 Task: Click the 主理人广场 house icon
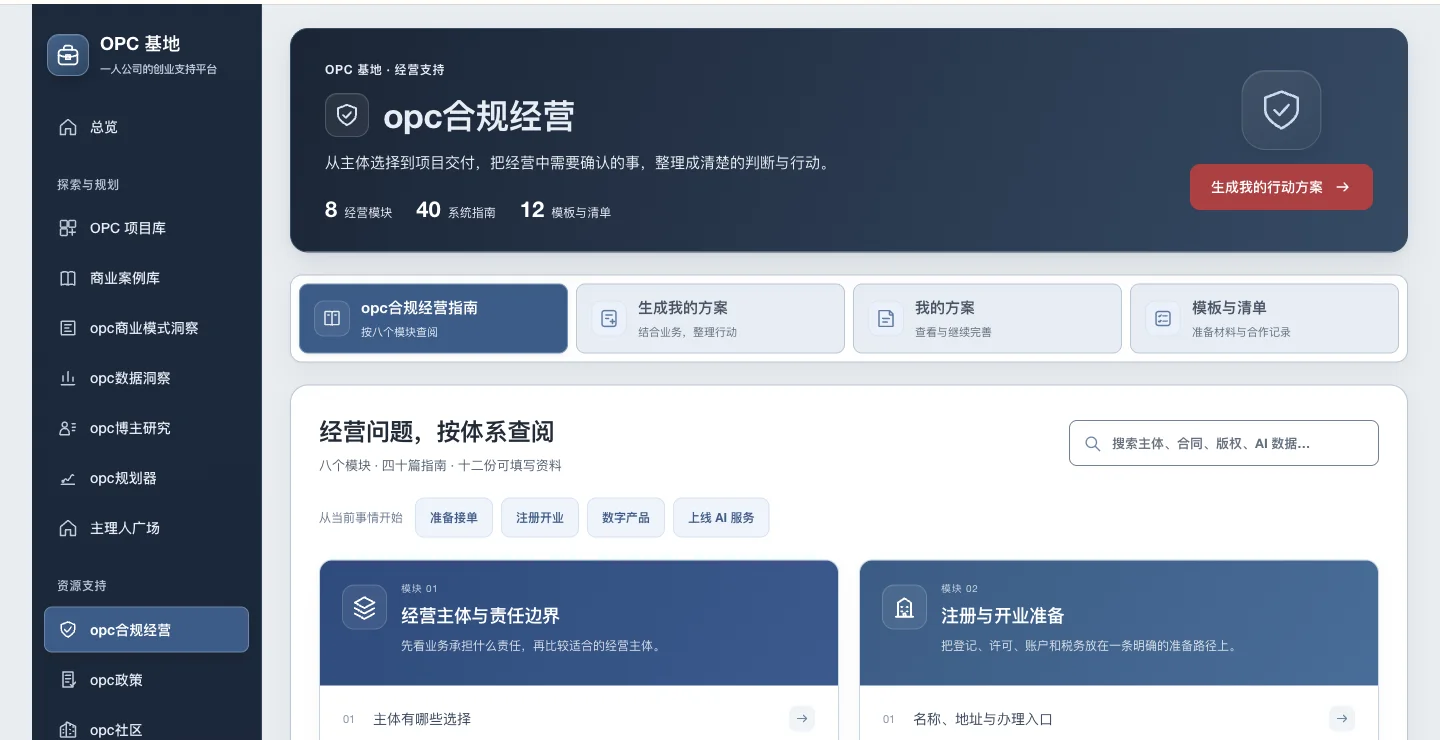point(68,528)
